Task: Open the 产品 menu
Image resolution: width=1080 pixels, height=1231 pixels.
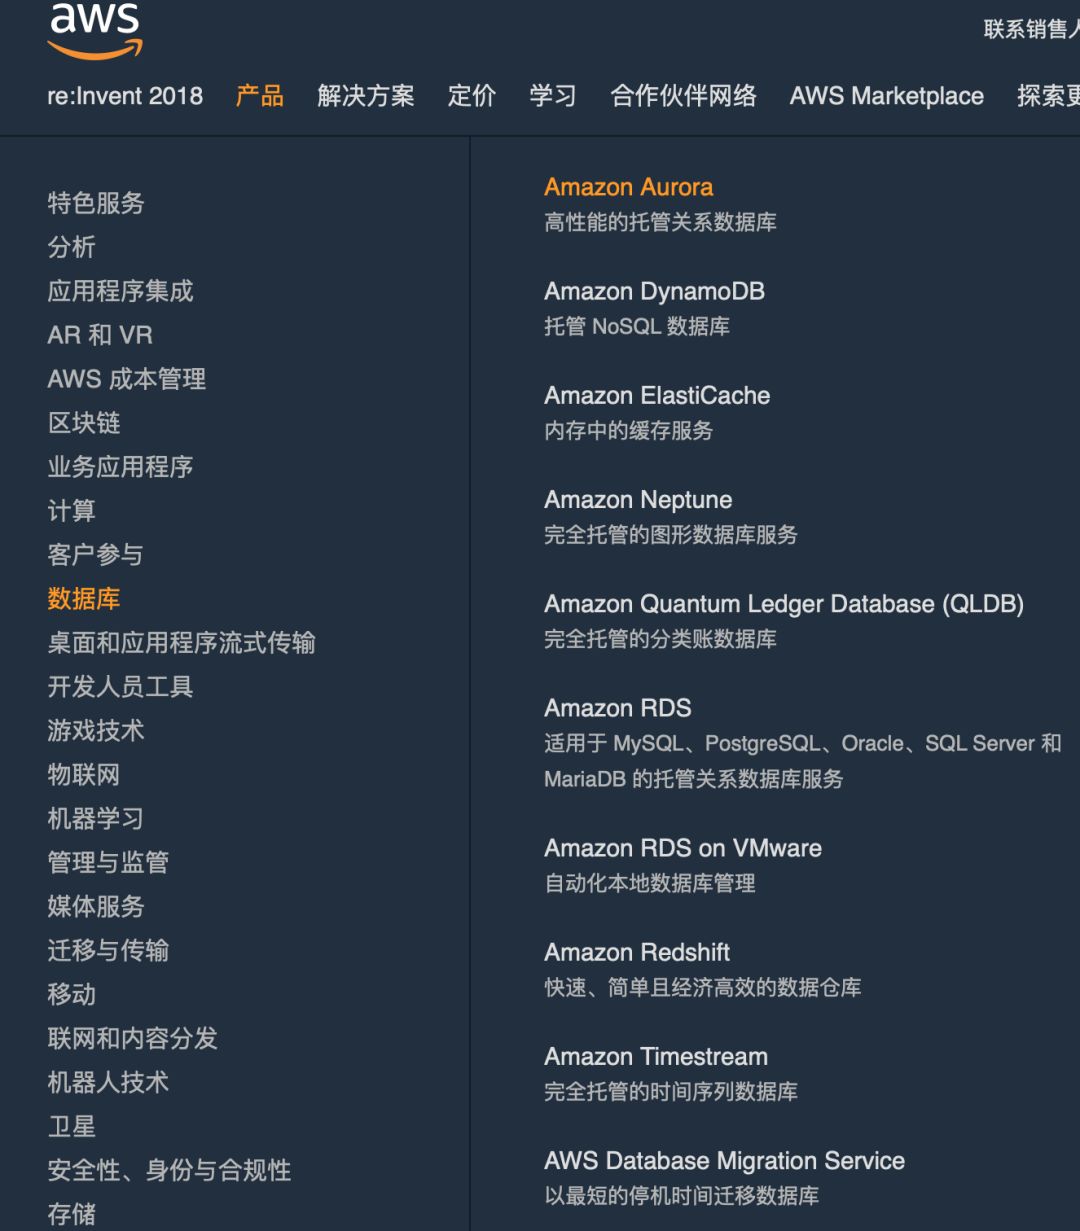Action: coord(260,96)
